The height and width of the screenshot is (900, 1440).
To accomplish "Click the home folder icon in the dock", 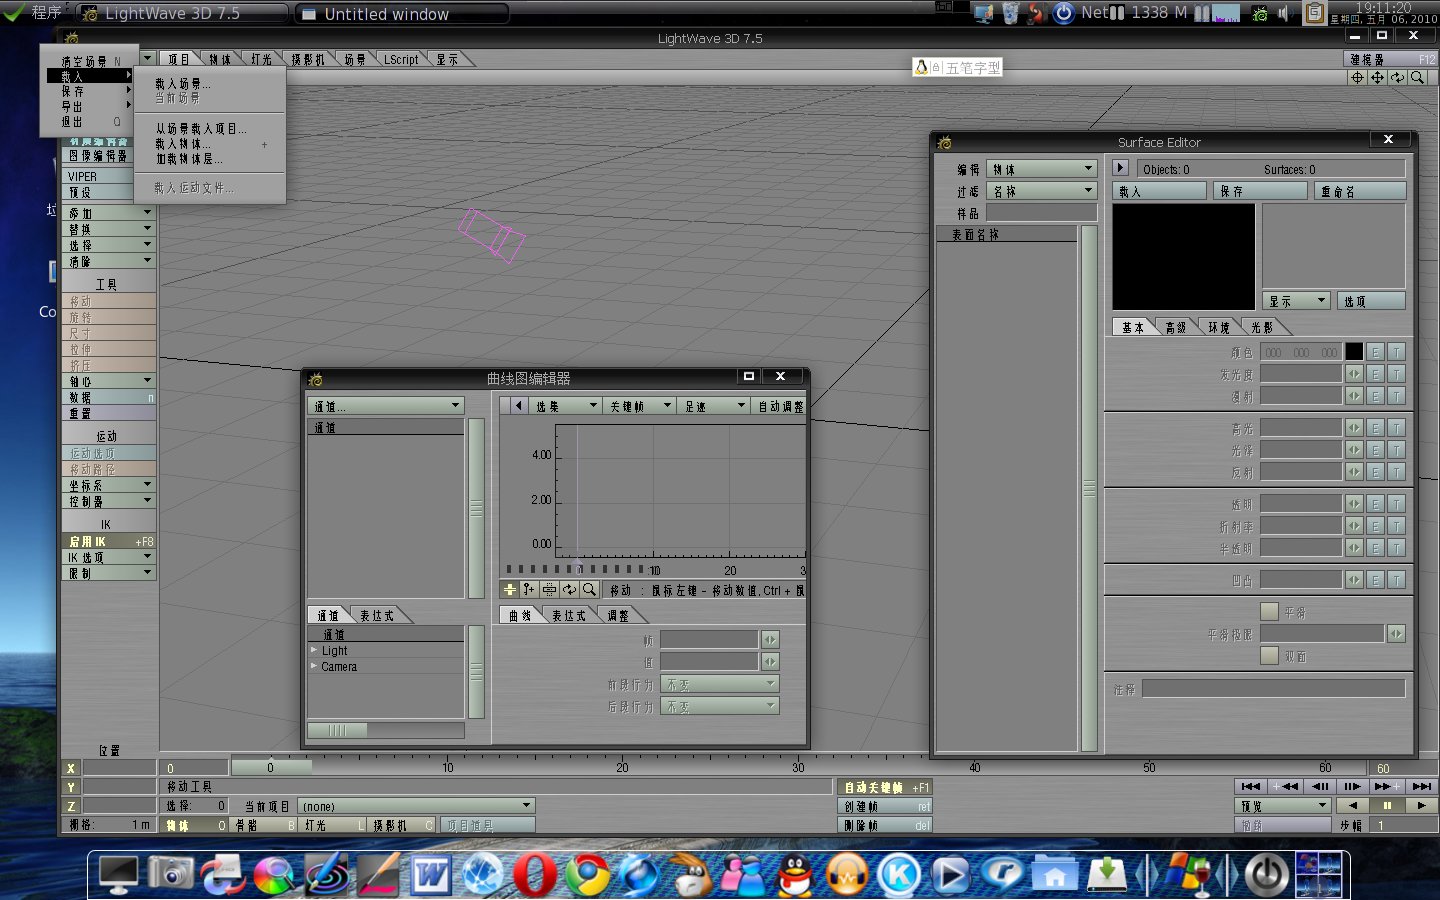I will pos(1054,875).
